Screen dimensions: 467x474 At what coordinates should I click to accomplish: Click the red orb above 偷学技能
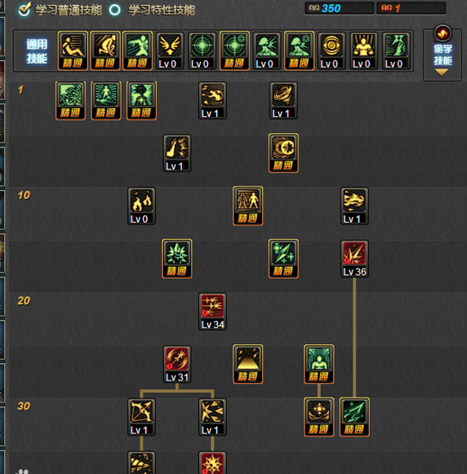click(442, 33)
